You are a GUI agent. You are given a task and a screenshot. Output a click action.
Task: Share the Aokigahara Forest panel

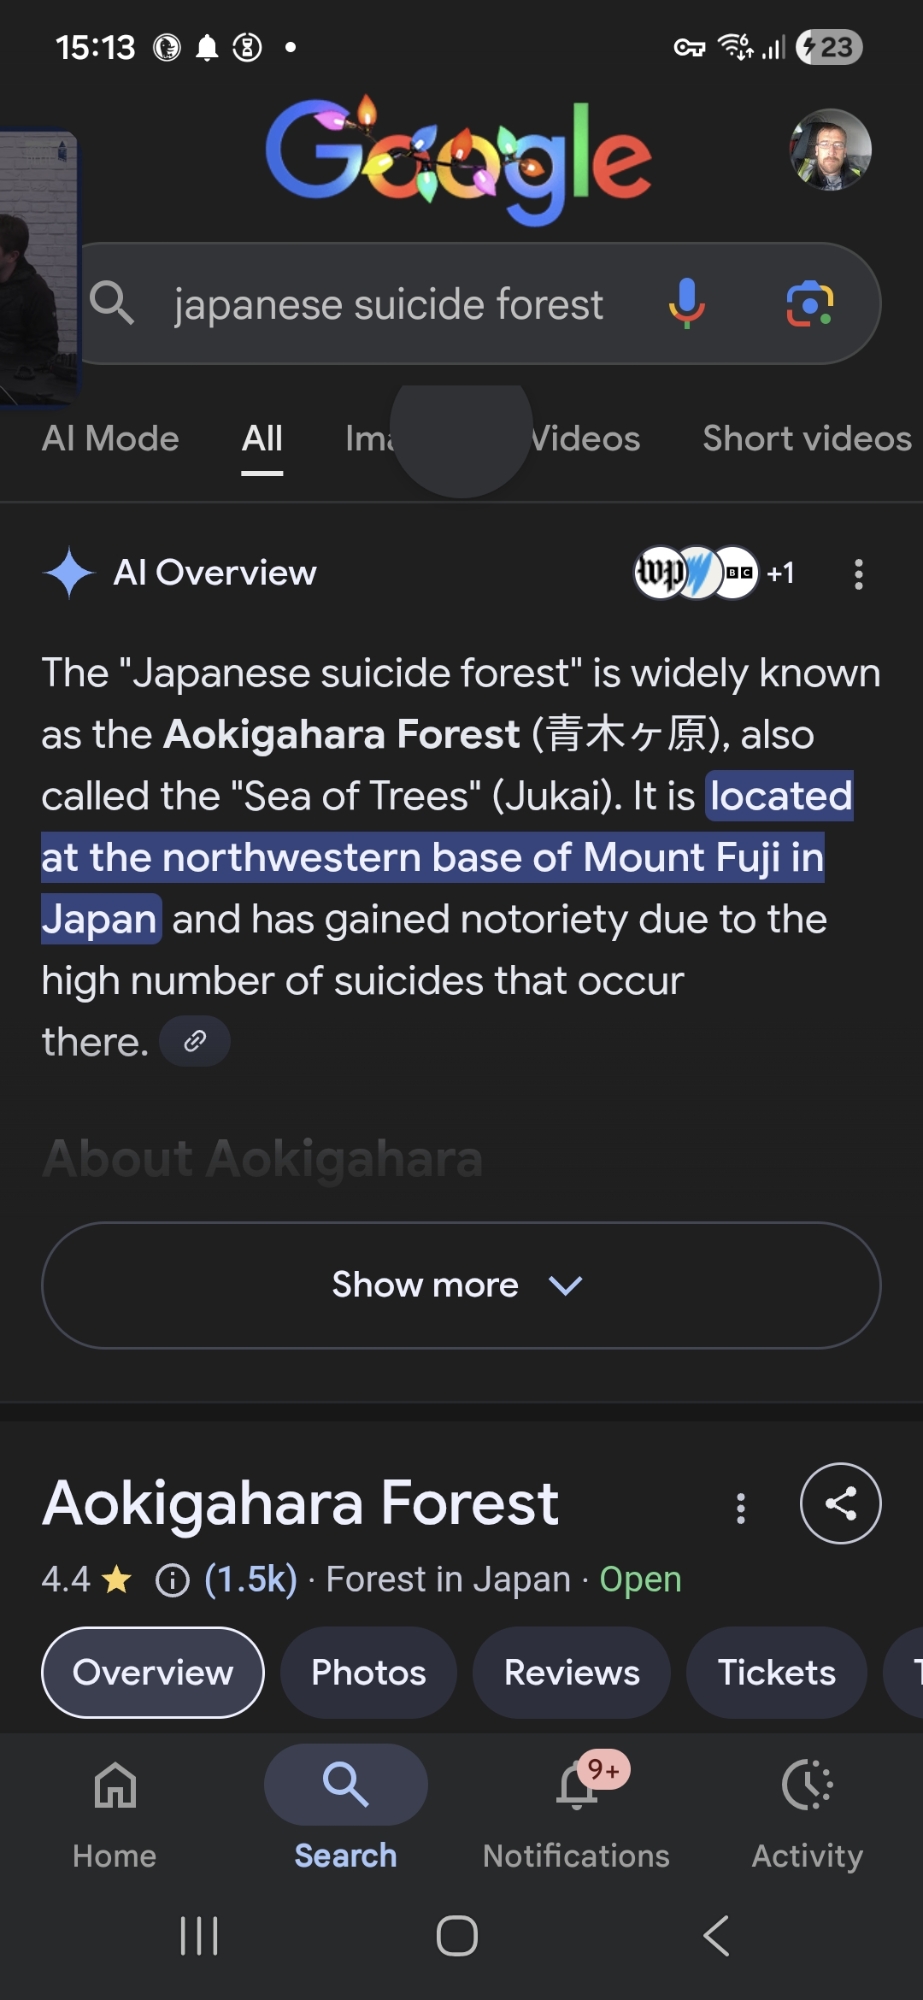[x=840, y=1503]
